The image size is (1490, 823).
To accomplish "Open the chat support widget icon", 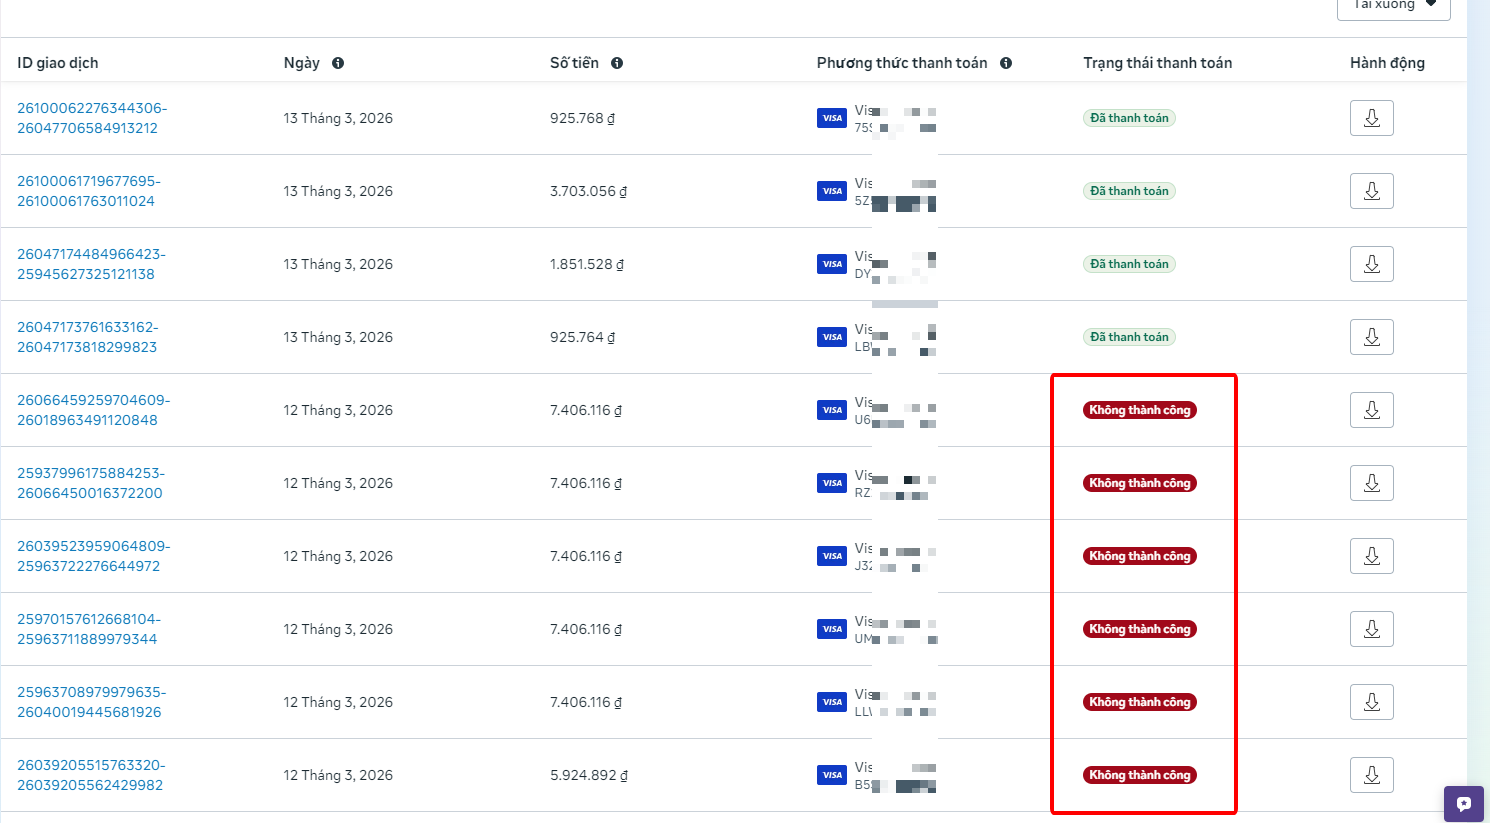I will (1464, 803).
